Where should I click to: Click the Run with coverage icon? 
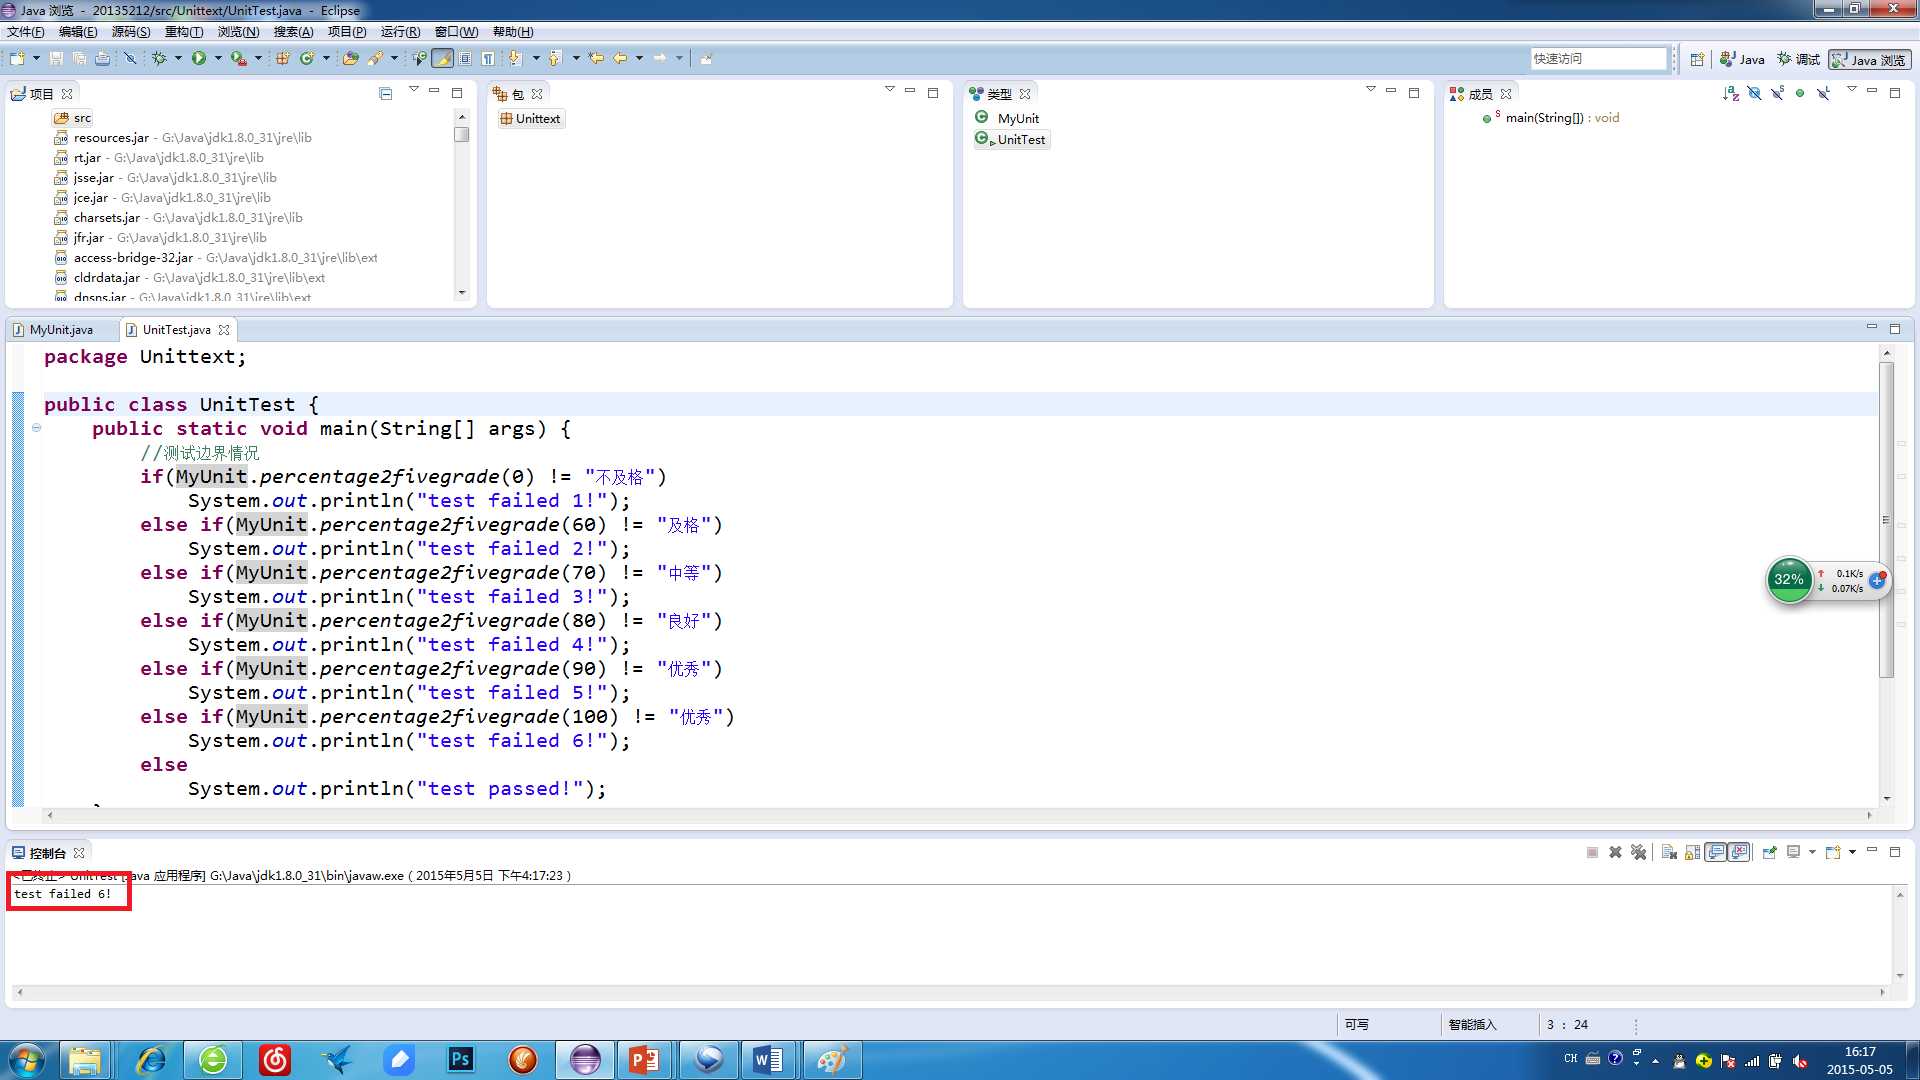click(238, 59)
